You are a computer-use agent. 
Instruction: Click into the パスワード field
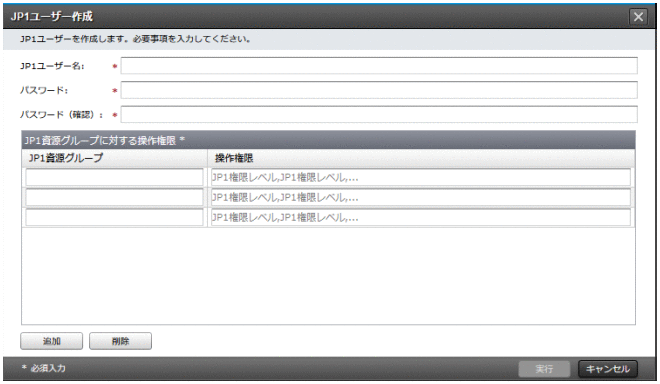(x=379, y=90)
